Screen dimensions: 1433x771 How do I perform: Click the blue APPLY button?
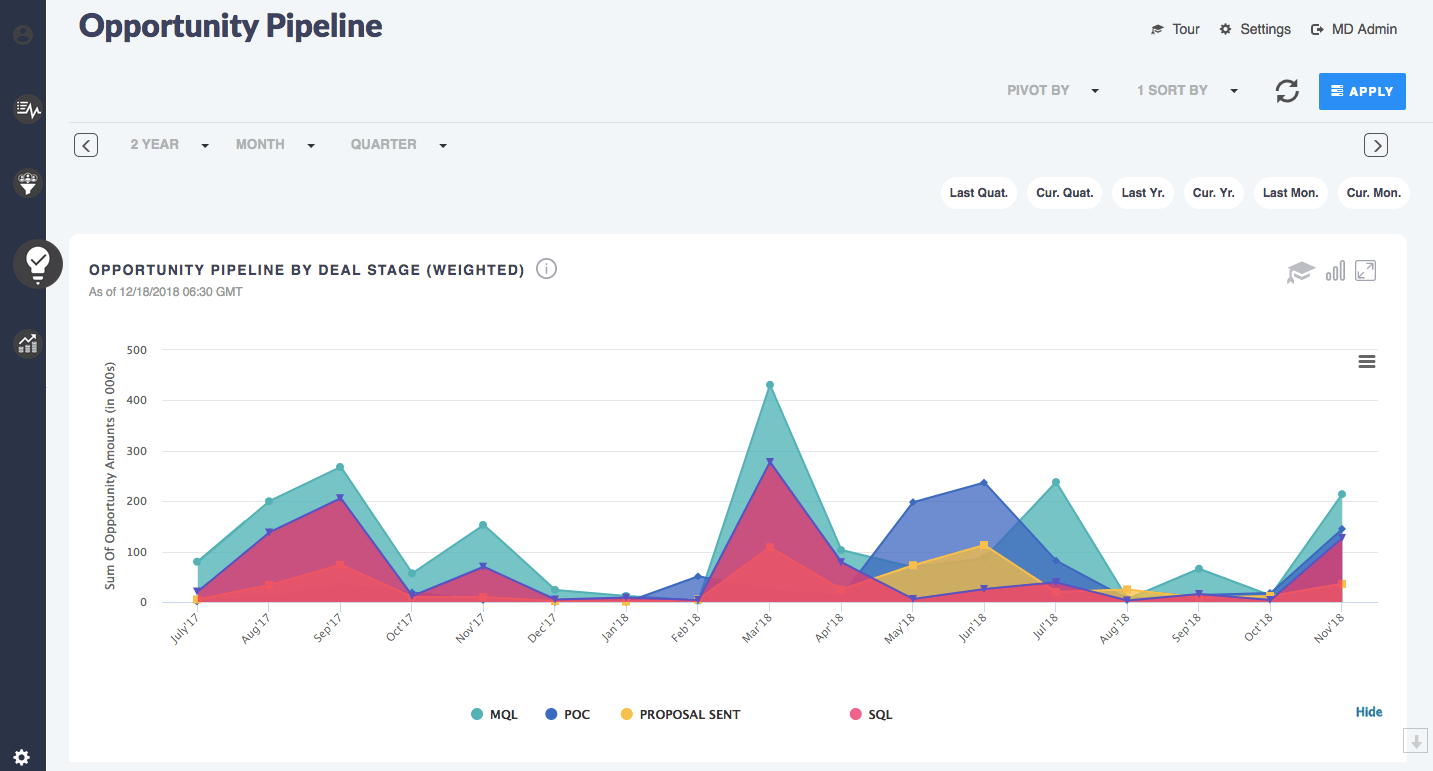[x=1362, y=90]
